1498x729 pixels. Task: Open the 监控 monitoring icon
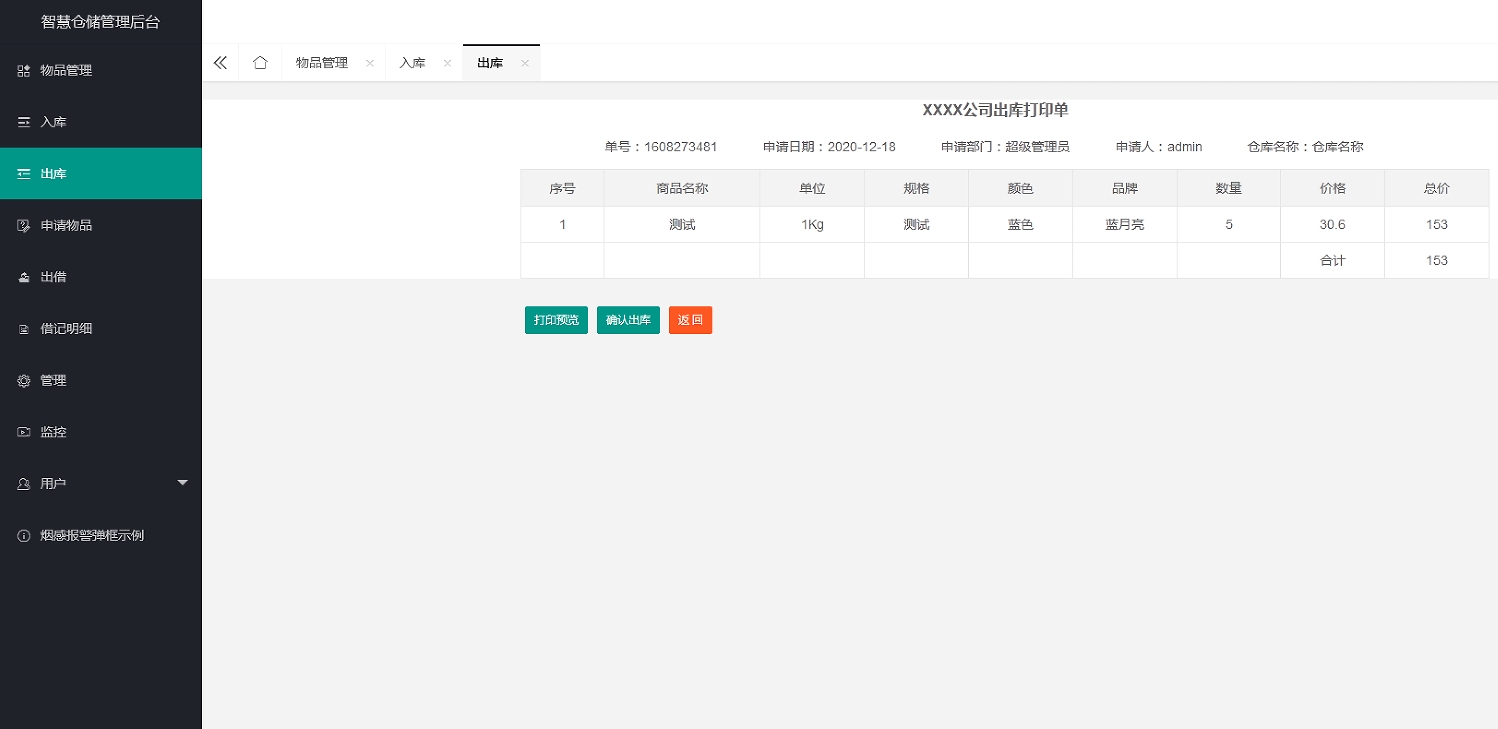point(24,432)
